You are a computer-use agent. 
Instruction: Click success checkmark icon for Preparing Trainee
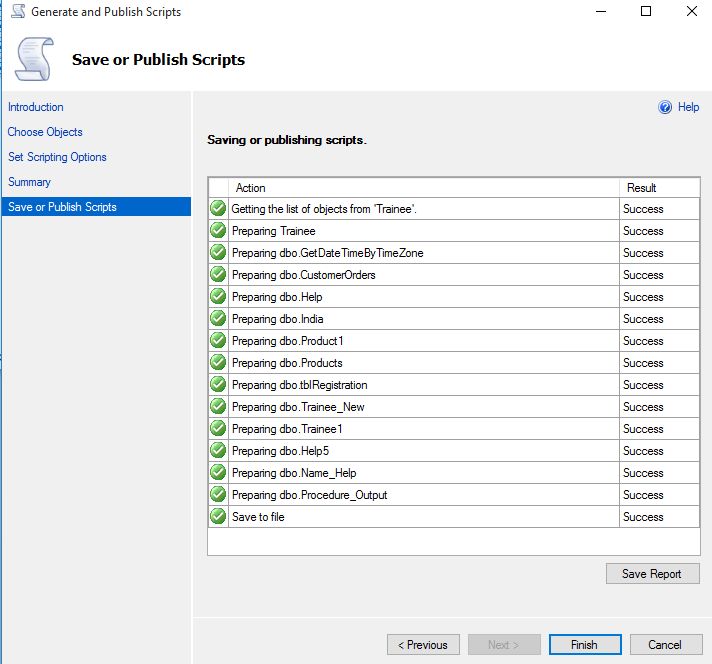[218, 231]
